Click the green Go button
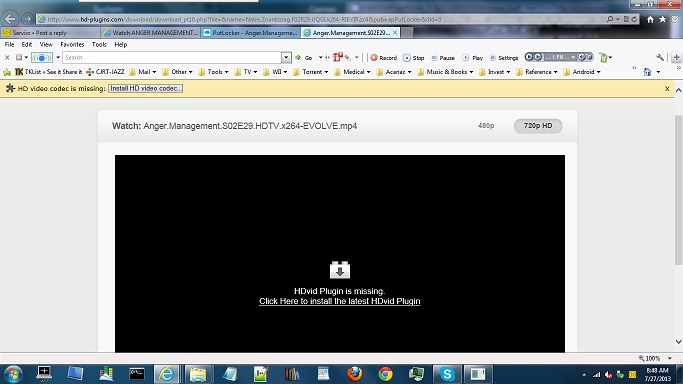The height and width of the screenshot is (384, 683). pos(304,57)
